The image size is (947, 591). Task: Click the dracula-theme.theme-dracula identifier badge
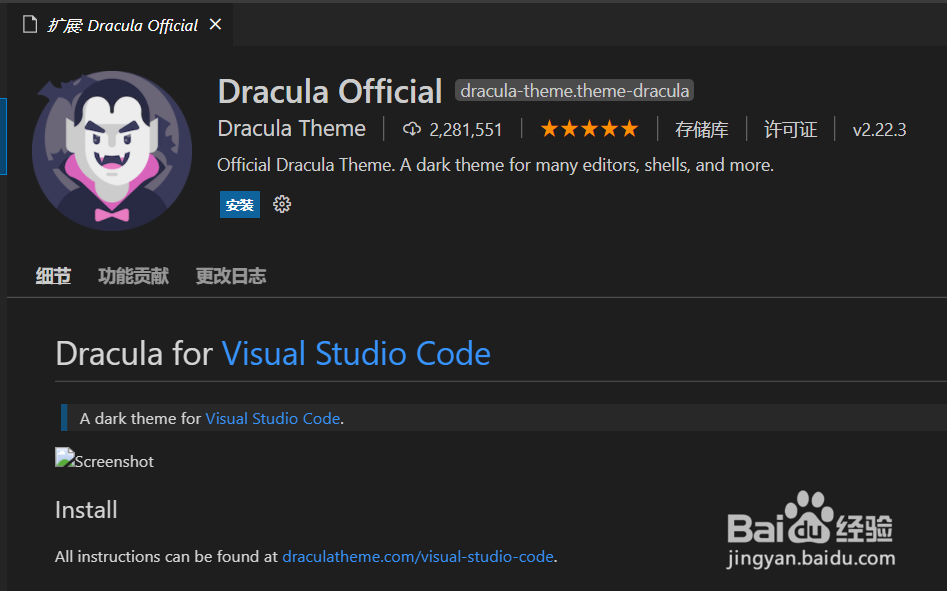[574, 91]
